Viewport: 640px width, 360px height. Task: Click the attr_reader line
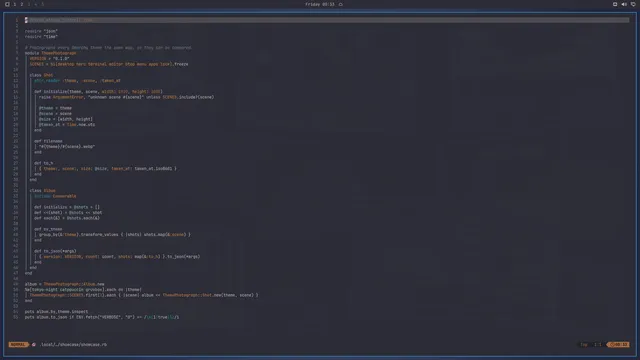tap(77, 80)
